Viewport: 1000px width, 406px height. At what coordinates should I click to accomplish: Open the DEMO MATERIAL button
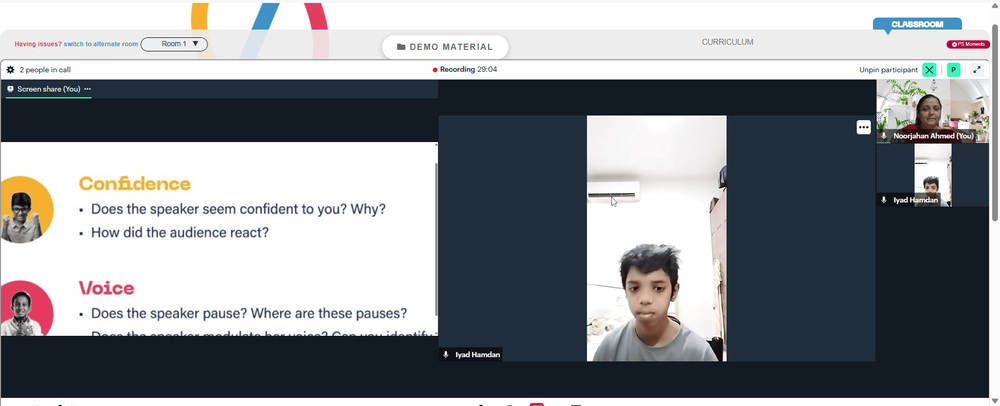(445, 47)
